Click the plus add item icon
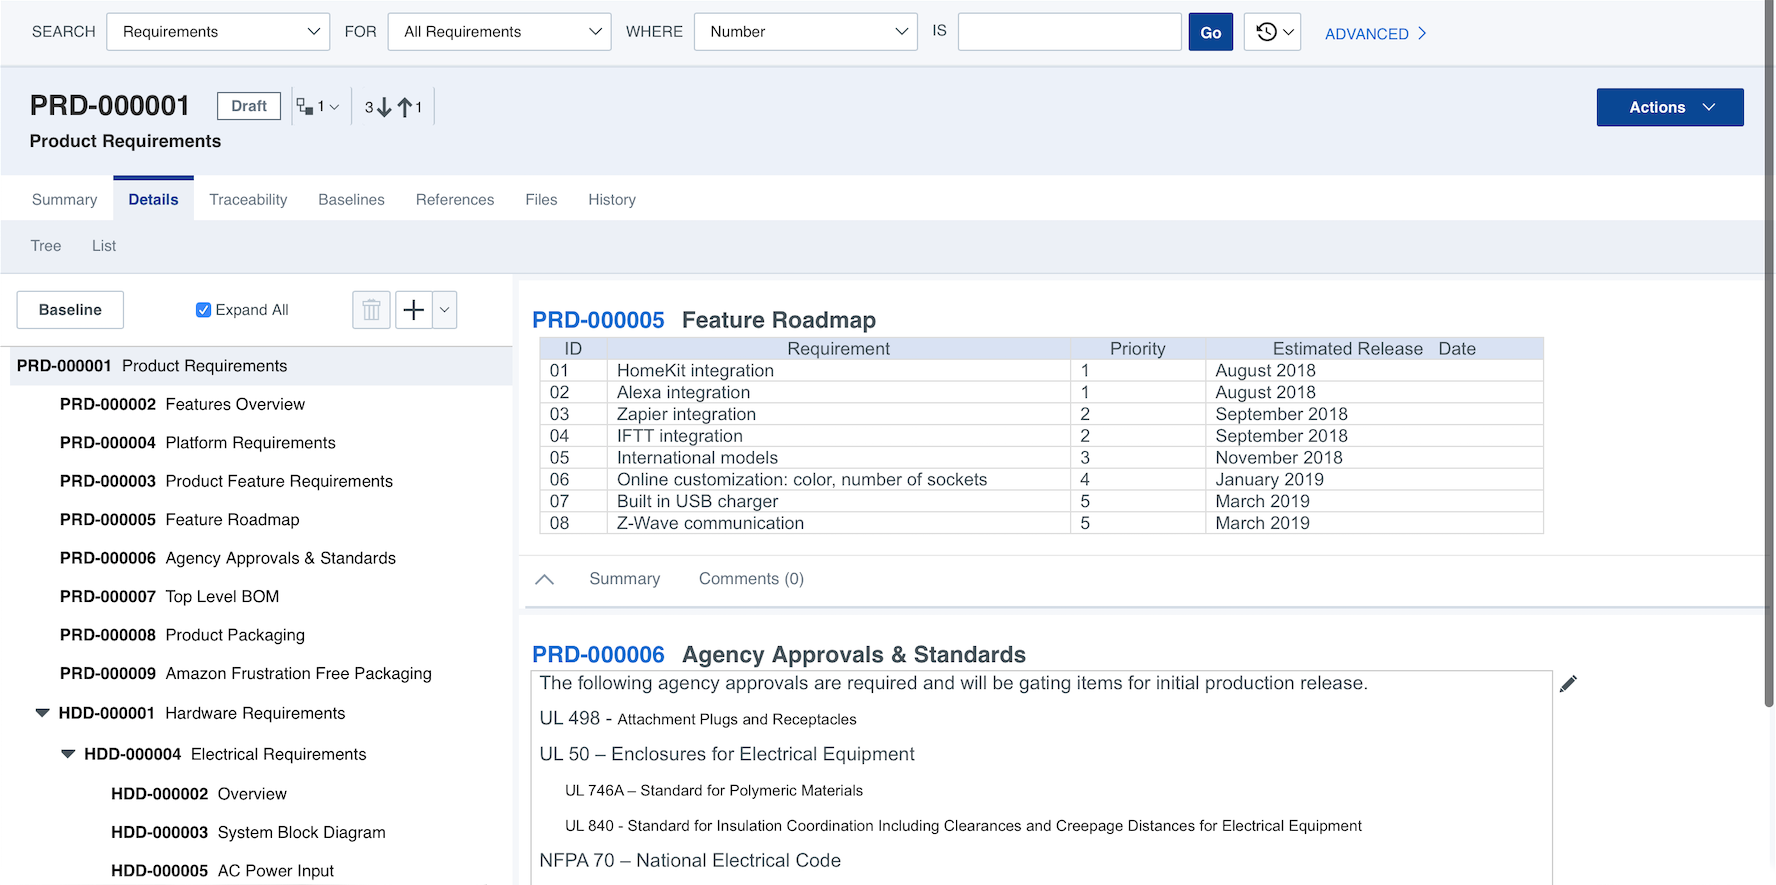This screenshot has height=885, width=1776. (x=413, y=310)
